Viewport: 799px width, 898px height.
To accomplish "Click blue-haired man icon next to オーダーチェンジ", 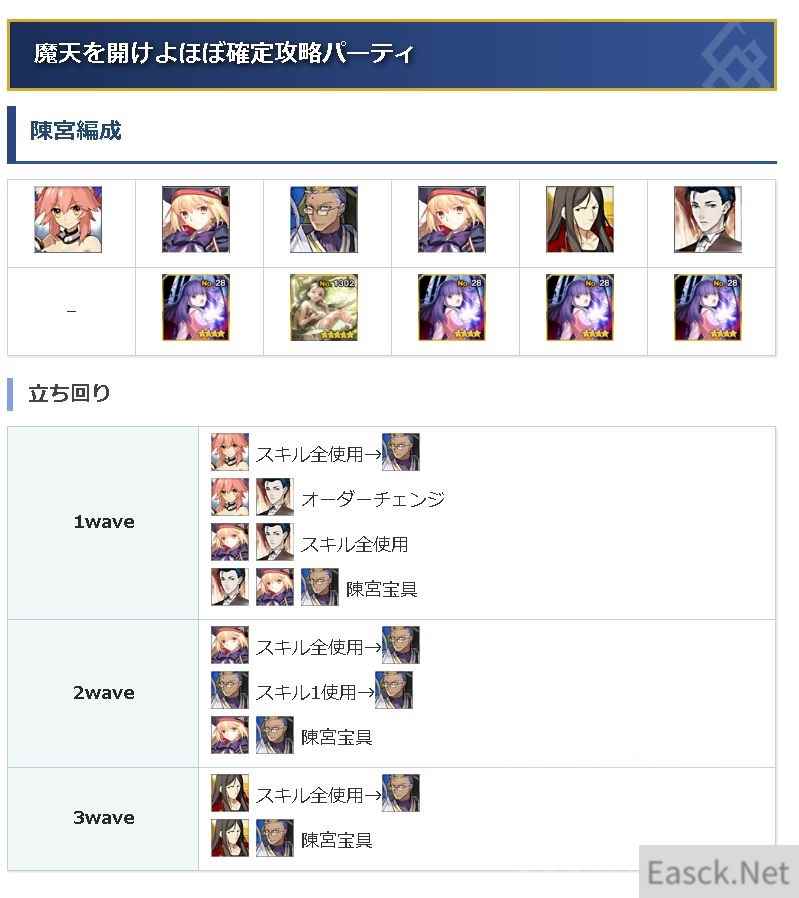I will [274, 497].
